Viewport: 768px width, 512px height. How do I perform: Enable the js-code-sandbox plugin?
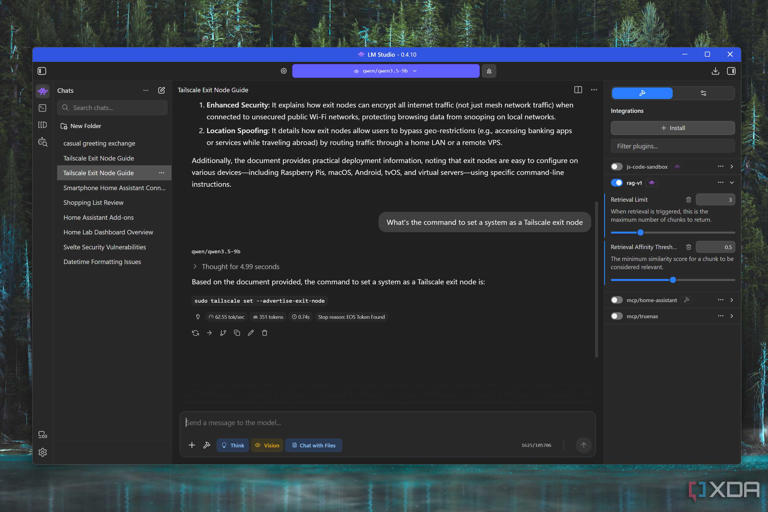[617, 167]
